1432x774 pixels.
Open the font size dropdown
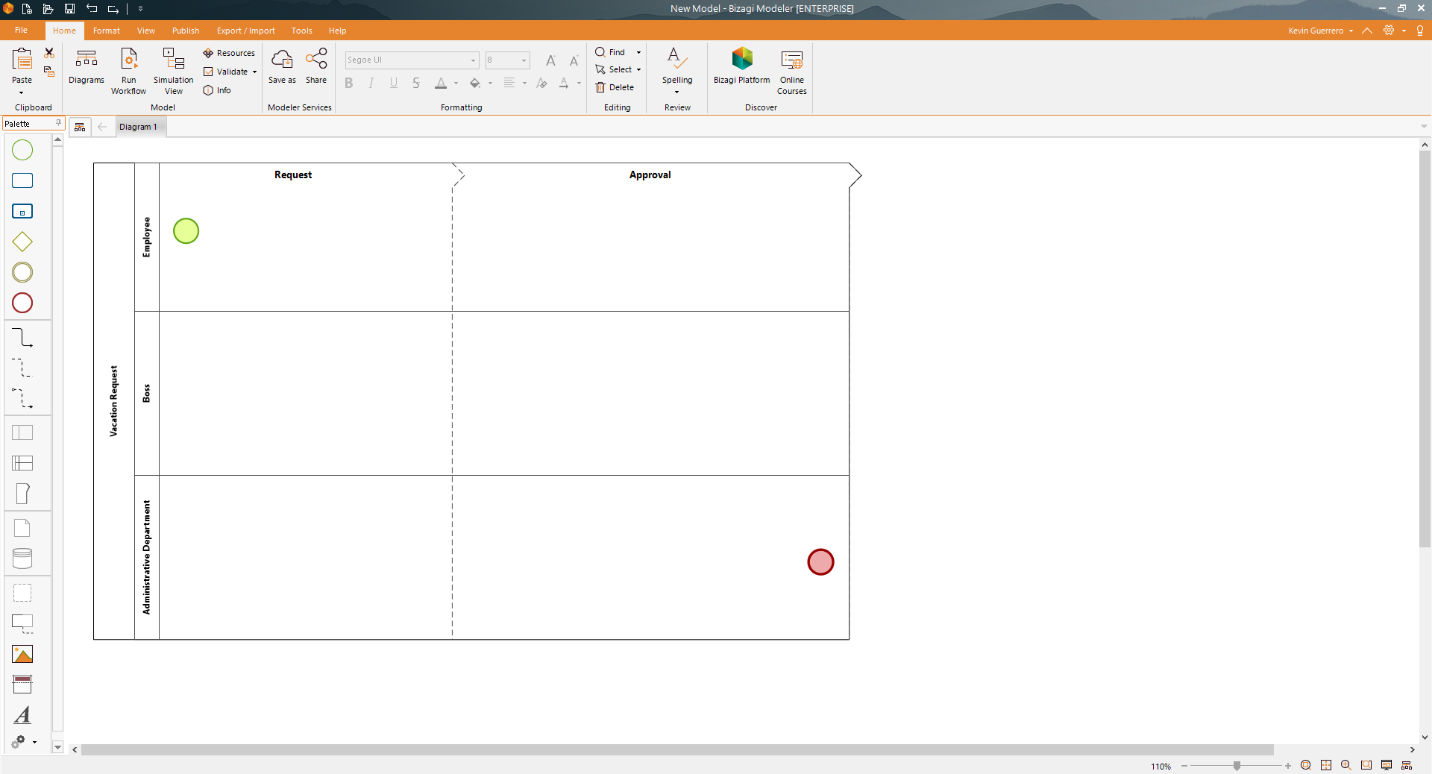point(524,60)
